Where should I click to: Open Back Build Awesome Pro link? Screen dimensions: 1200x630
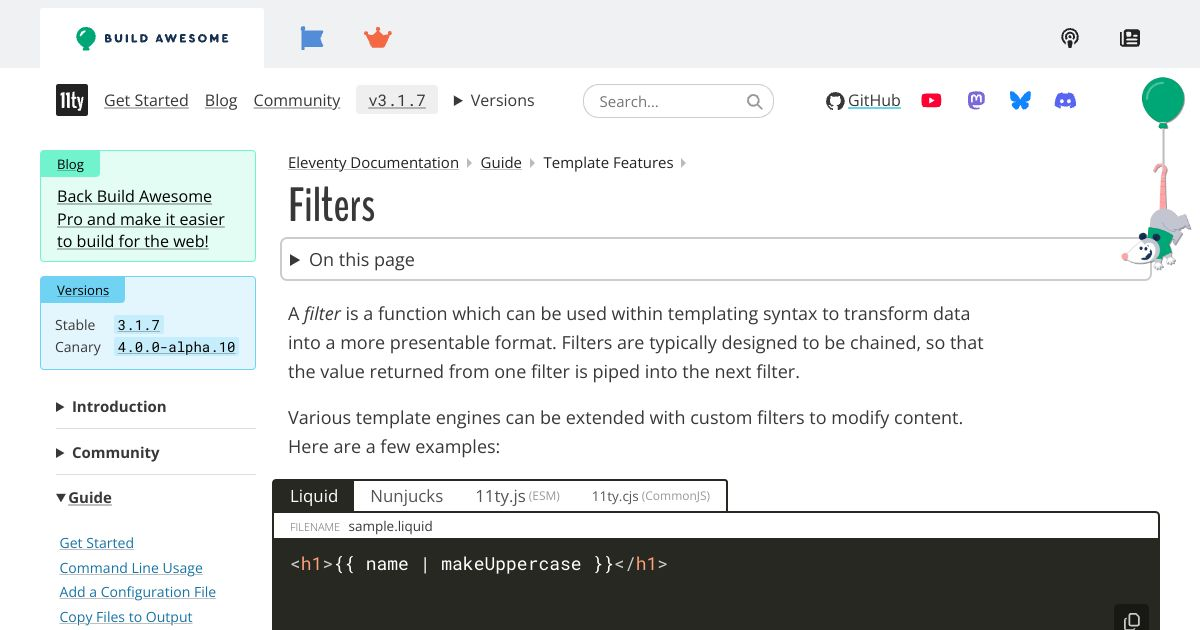pos(141,219)
